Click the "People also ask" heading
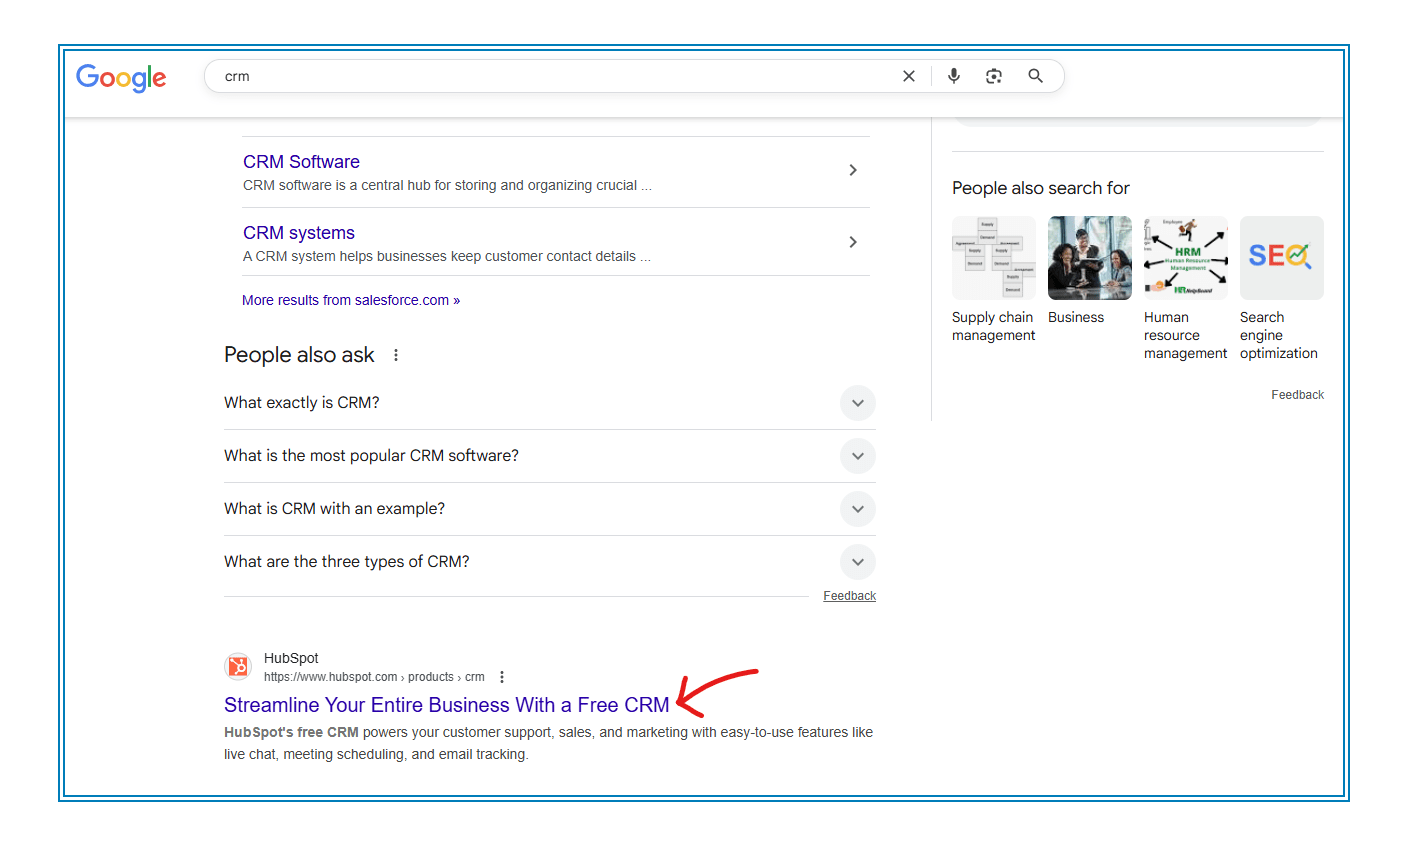Image resolution: width=1408 pixels, height=845 pixels. [299, 355]
